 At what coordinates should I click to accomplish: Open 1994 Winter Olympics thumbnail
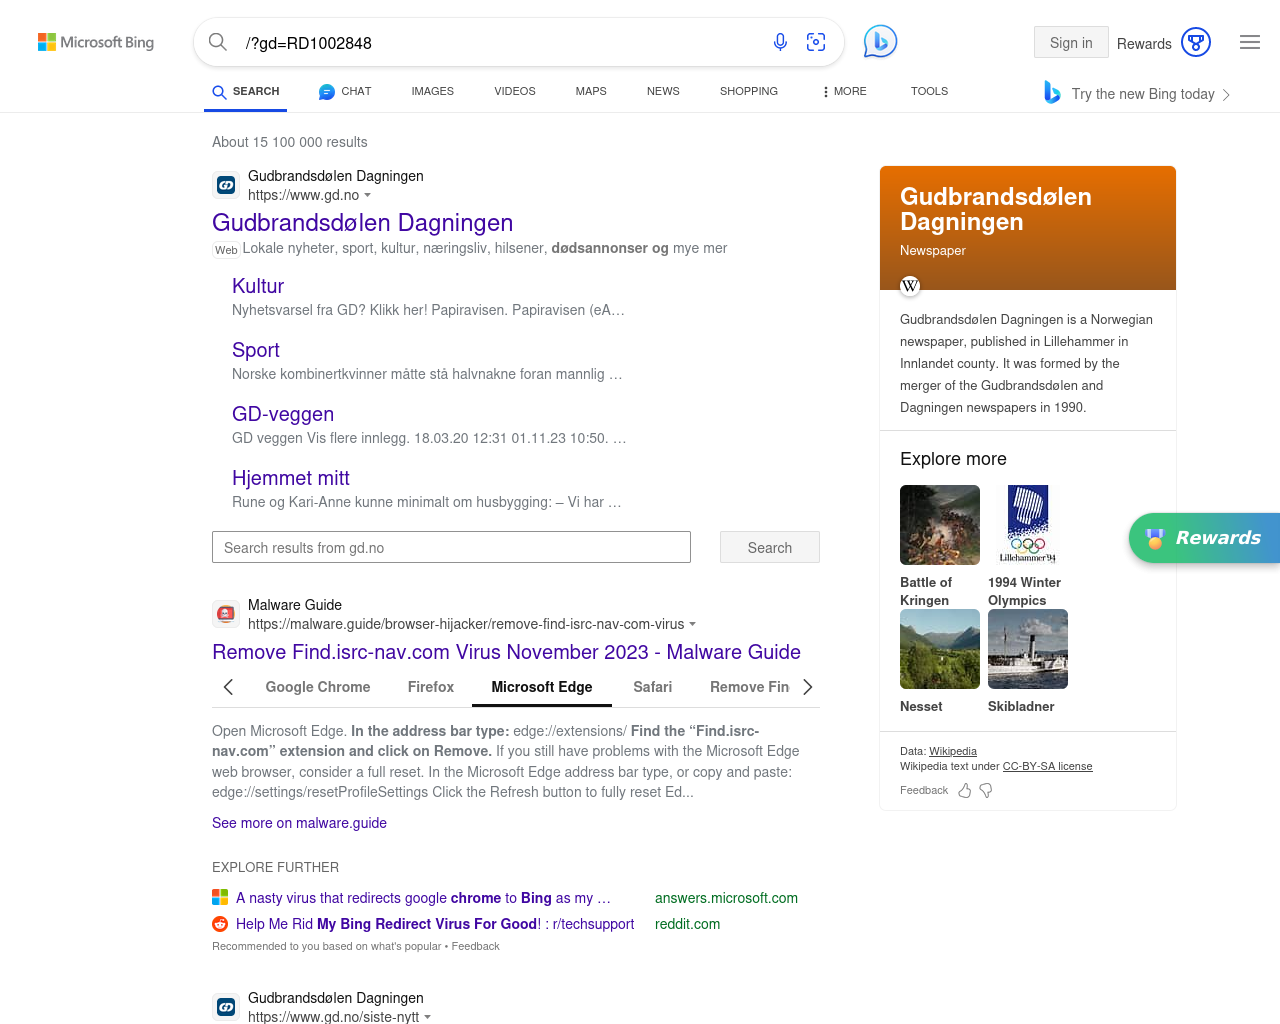tap(1028, 525)
